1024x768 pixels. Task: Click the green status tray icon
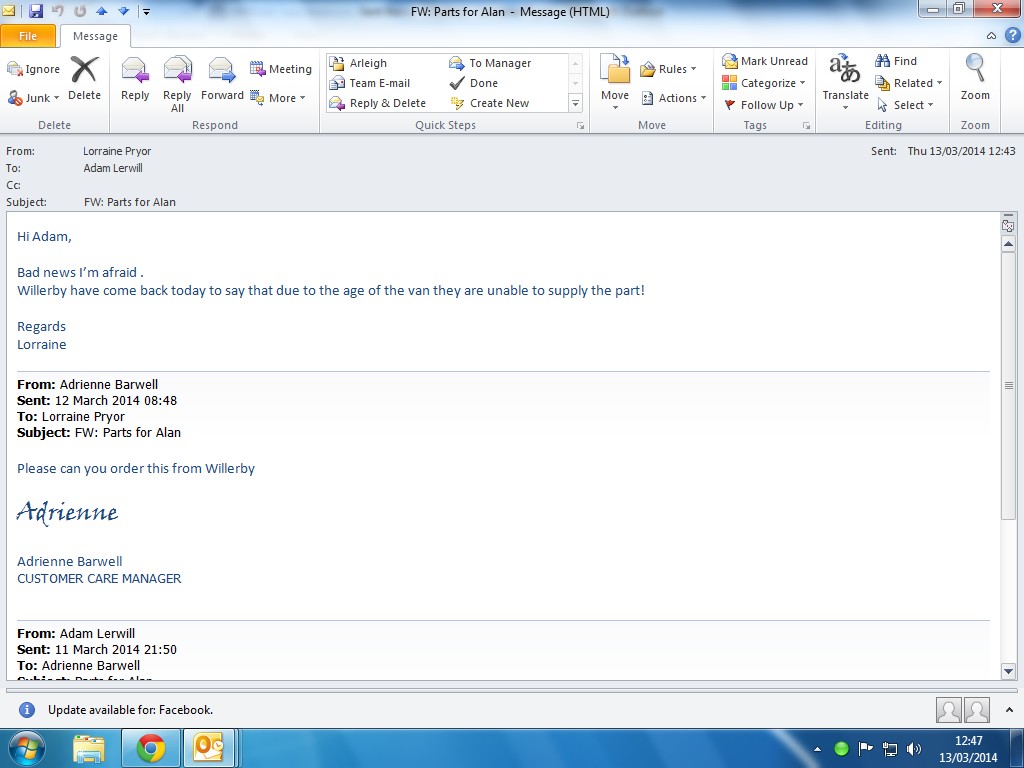click(x=841, y=748)
